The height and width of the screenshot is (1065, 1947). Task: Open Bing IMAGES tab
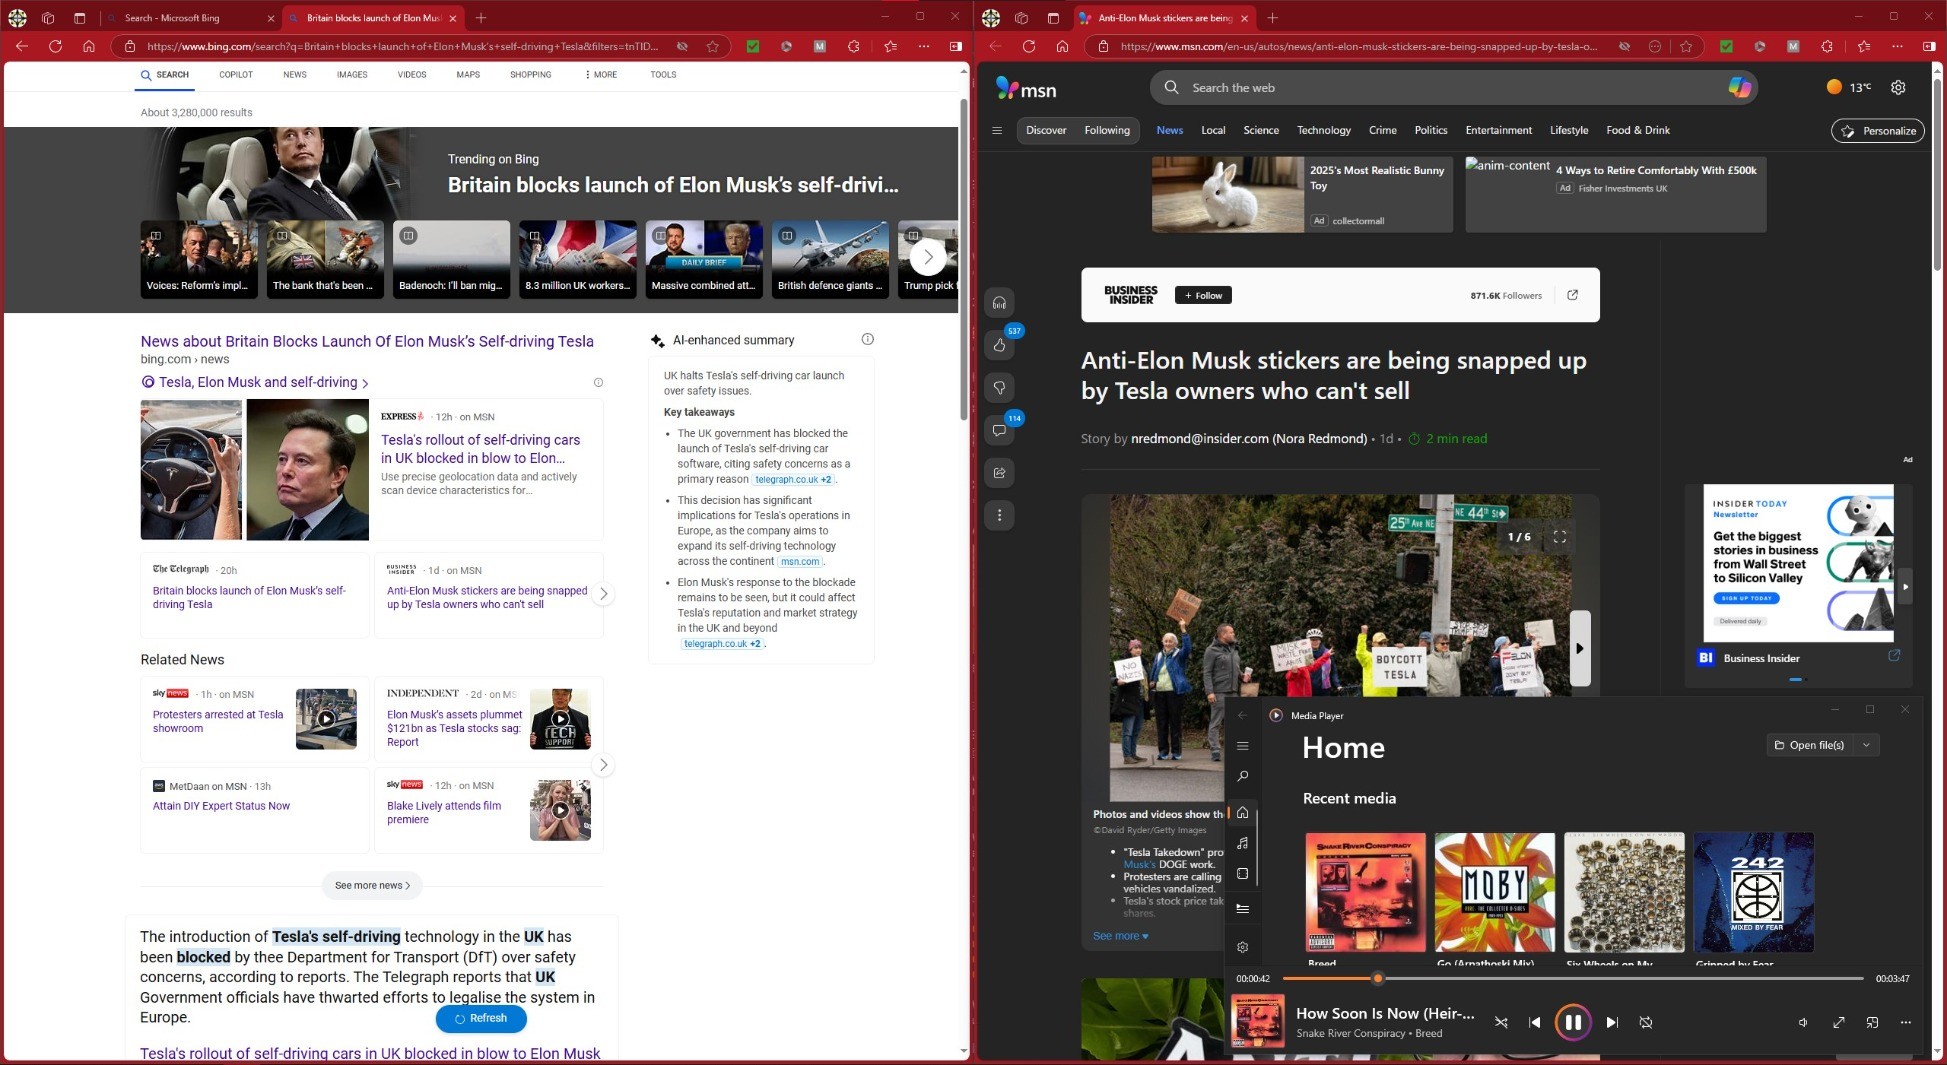(x=351, y=75)
